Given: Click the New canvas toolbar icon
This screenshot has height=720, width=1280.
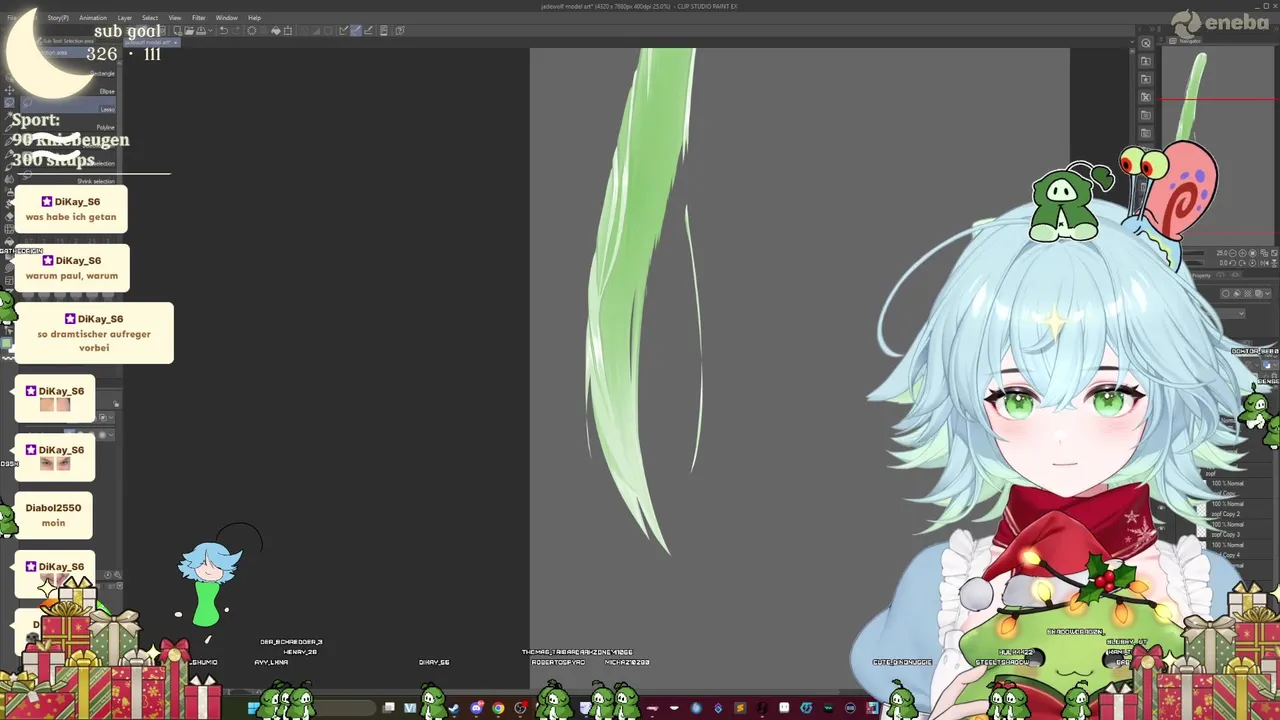Looking at the screenshot, I should tap(177, 30).
